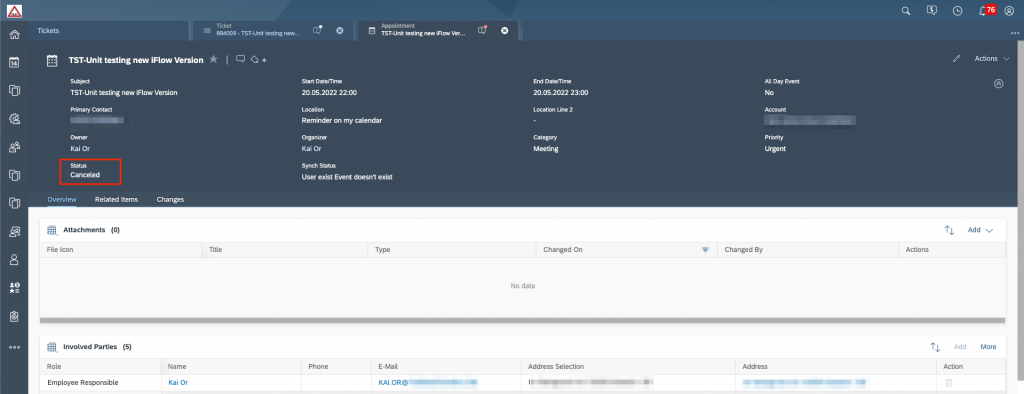1024x394 pixels.
Task: Click the feed icon on Ticket tab
Action: click(317, 29)
